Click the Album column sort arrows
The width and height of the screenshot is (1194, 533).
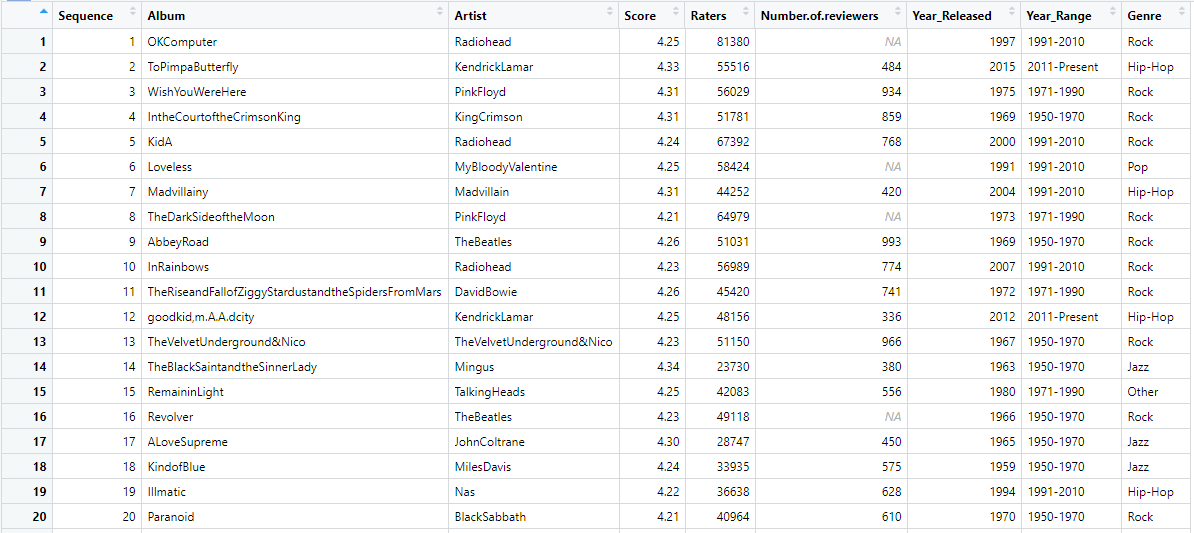(x=439, y=12)
